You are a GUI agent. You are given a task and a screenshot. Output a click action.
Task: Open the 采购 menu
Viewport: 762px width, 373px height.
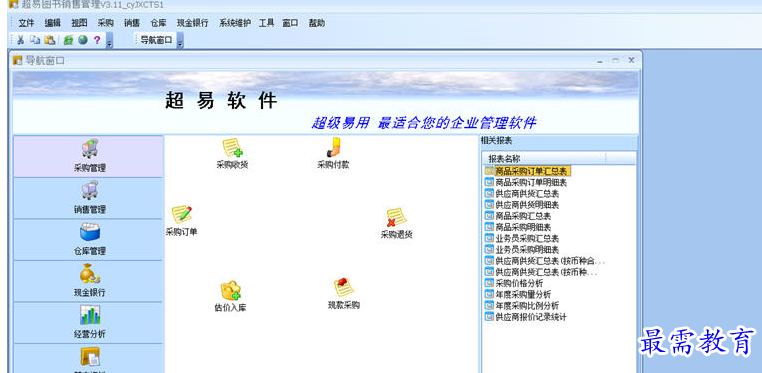coord(105,23)
